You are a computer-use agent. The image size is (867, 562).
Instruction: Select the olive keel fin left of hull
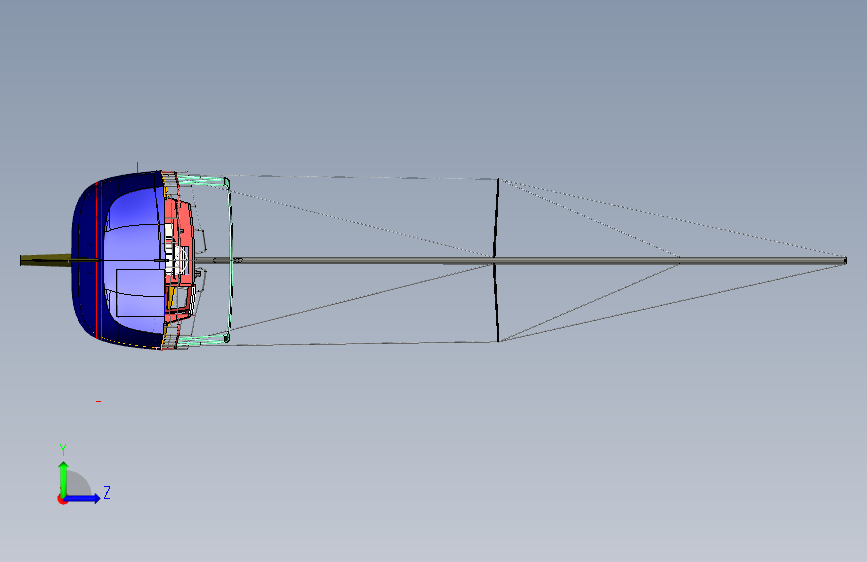45,261
